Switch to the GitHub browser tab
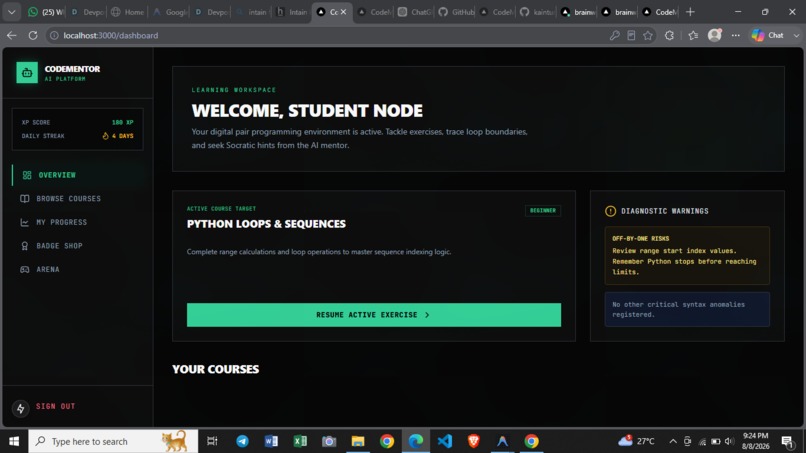 pyautogui.click(x=456, y=12)
